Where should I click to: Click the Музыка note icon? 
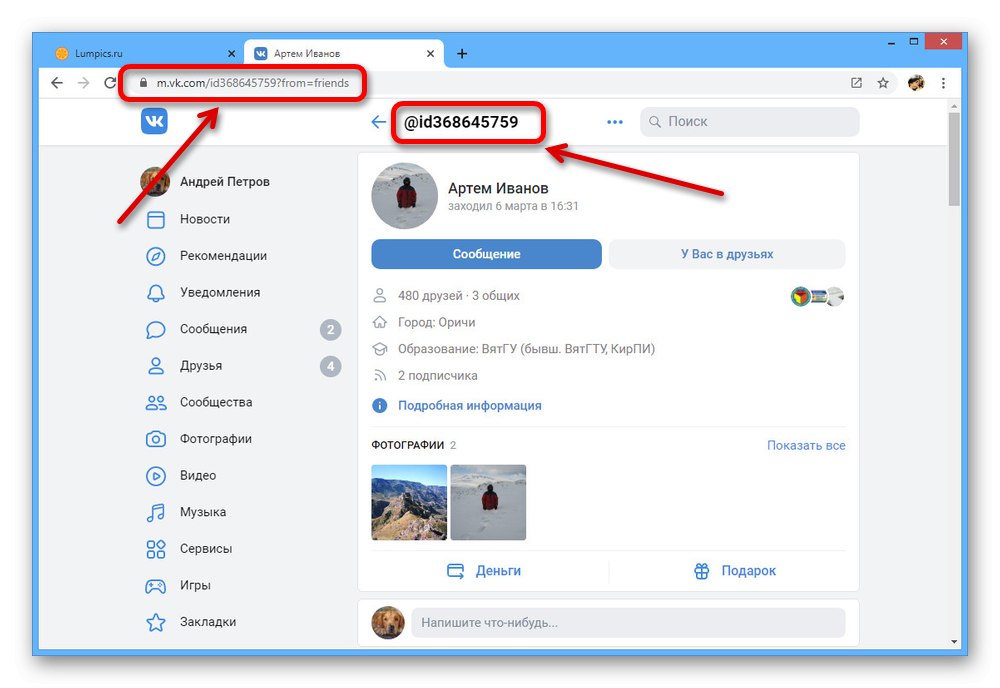click(156, 512)
